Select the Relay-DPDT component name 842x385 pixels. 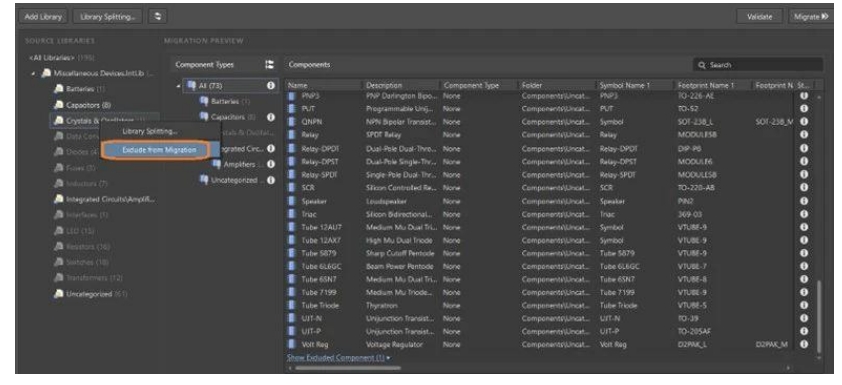(x=320, y=148)
